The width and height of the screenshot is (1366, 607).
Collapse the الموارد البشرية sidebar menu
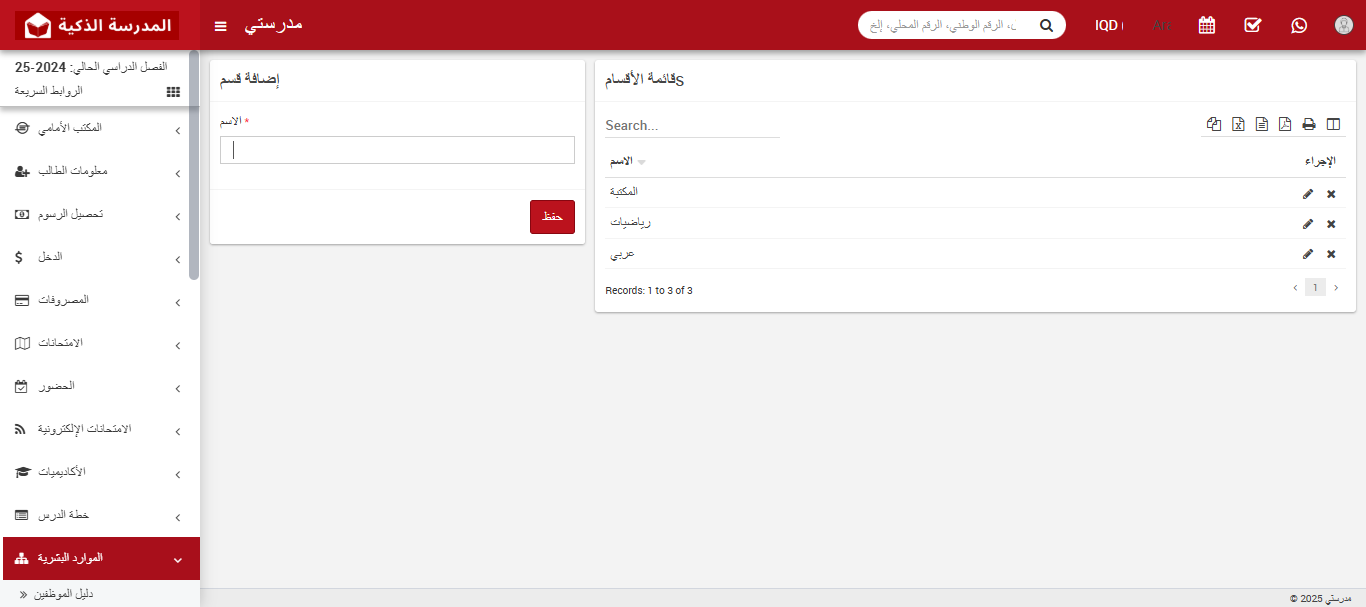click(x=100, y=558)
